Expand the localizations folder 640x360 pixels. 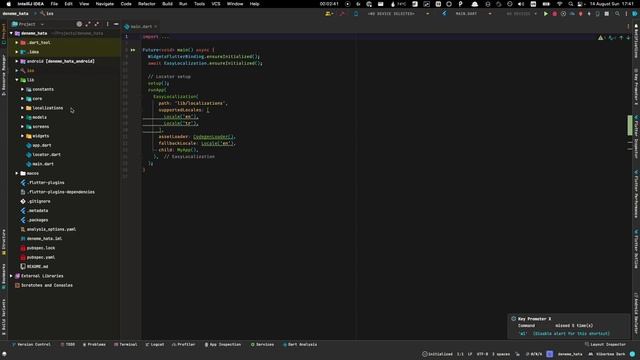(22, 108)
